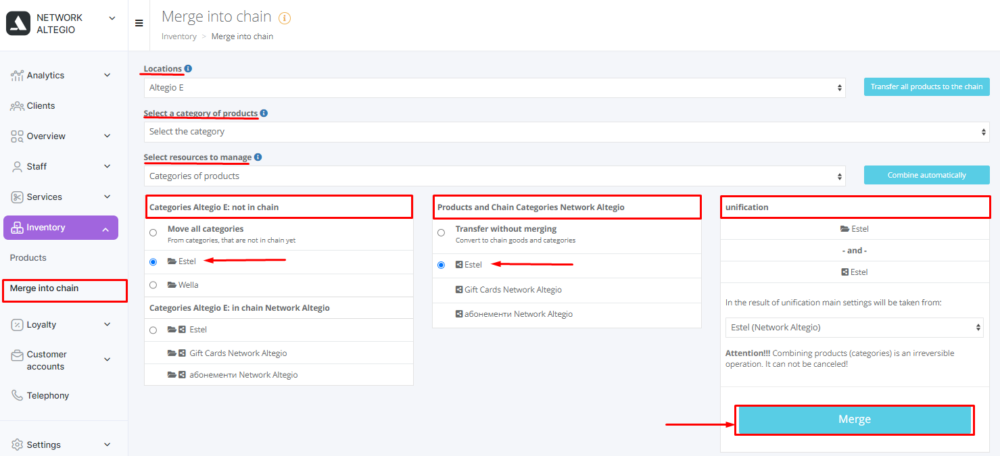Image resolution: width=1000 pixels, height=456 pixels.
Task: Click the Inventory breadcrumb link
Action: (179, 36)
